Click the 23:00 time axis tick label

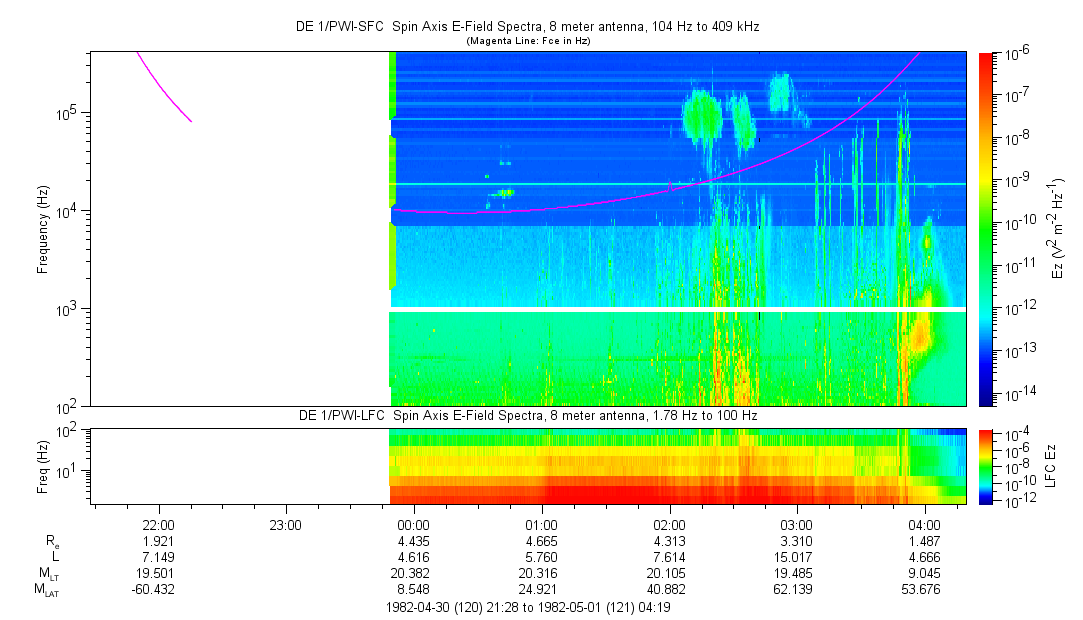(286, 524)
